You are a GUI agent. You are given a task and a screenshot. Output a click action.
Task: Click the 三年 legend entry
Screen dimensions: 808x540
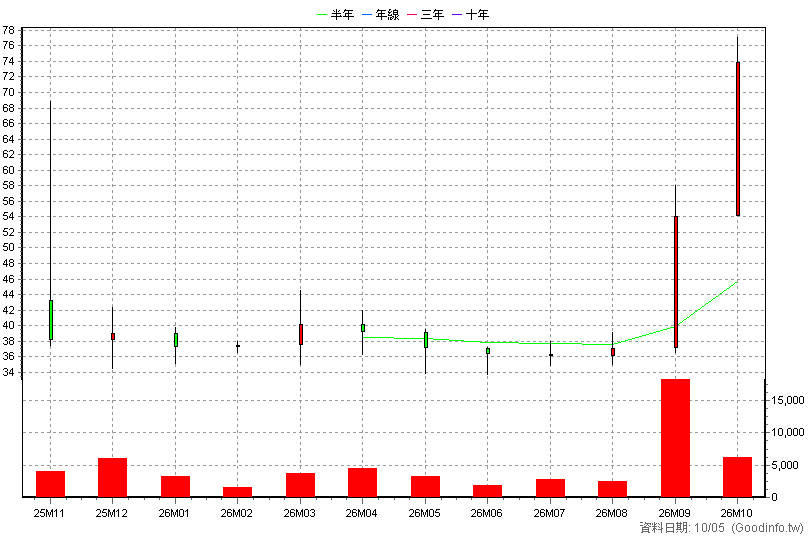[x=426, y=14]
